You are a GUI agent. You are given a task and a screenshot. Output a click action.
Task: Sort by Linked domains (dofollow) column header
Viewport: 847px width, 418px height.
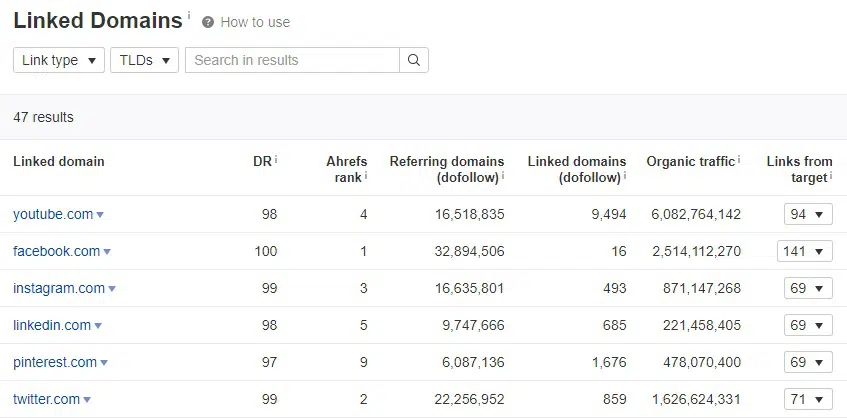[576, 169]
